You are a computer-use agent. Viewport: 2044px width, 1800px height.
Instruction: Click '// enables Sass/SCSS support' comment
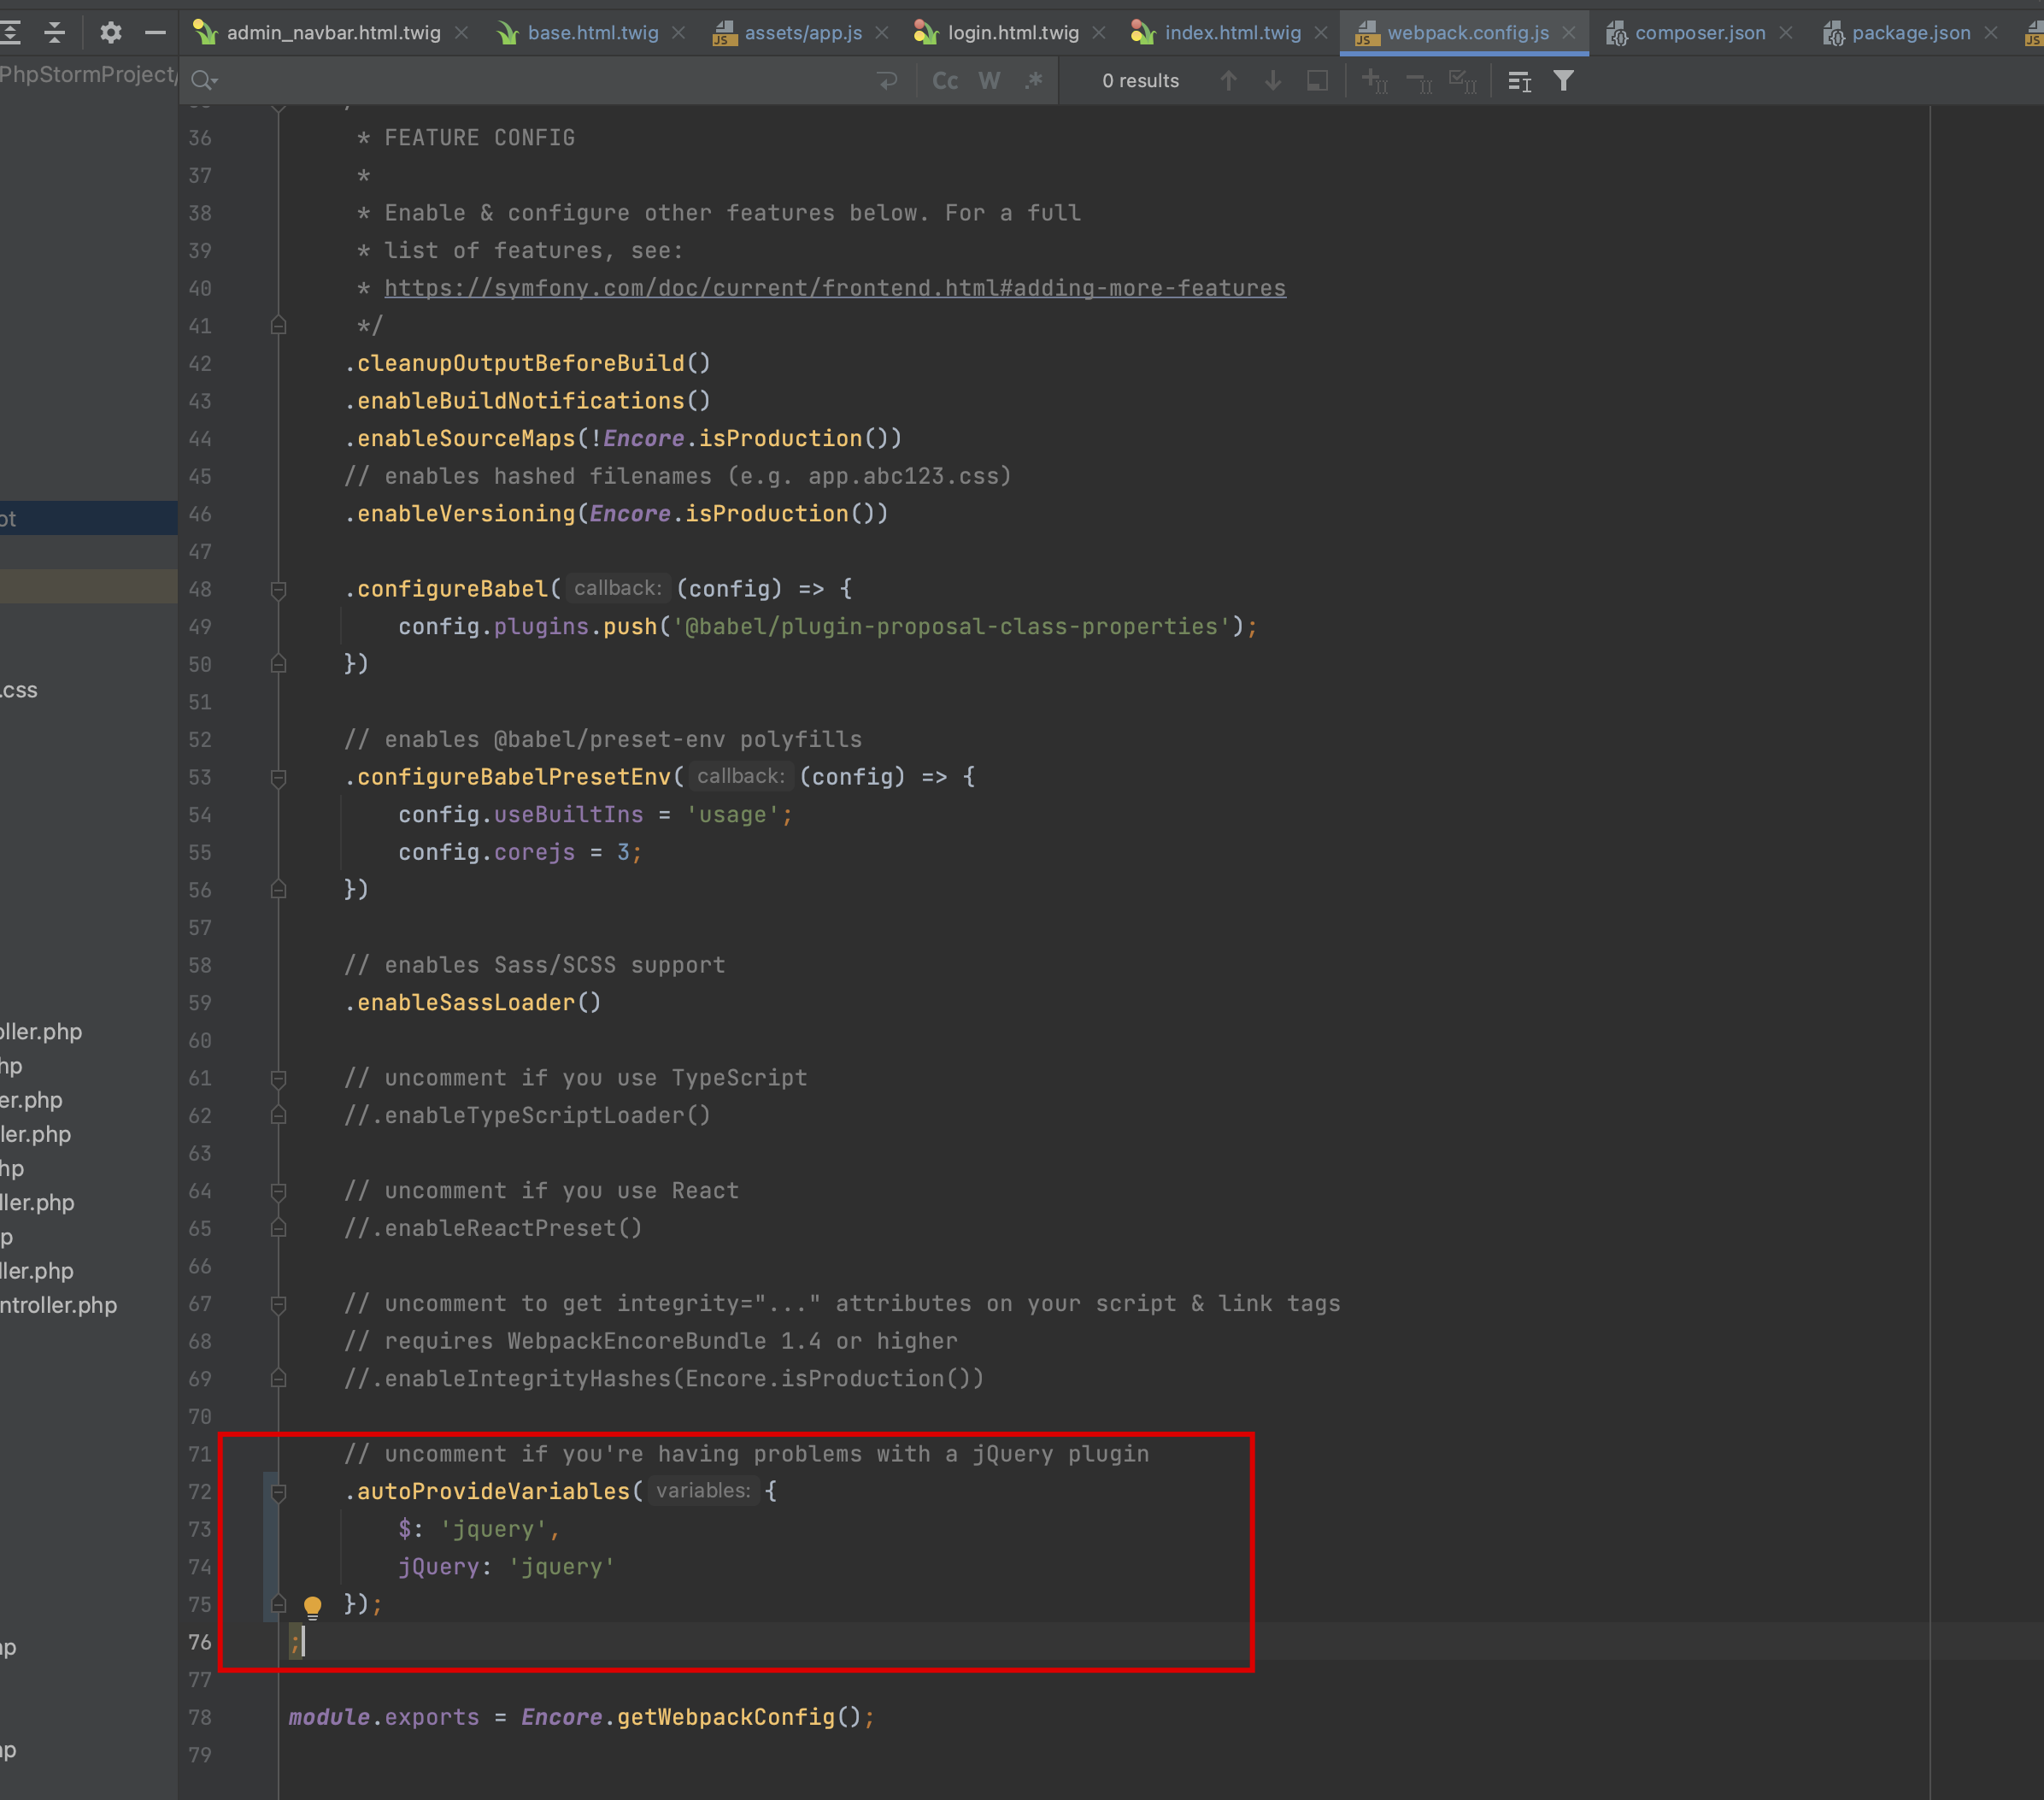point(535,965)
